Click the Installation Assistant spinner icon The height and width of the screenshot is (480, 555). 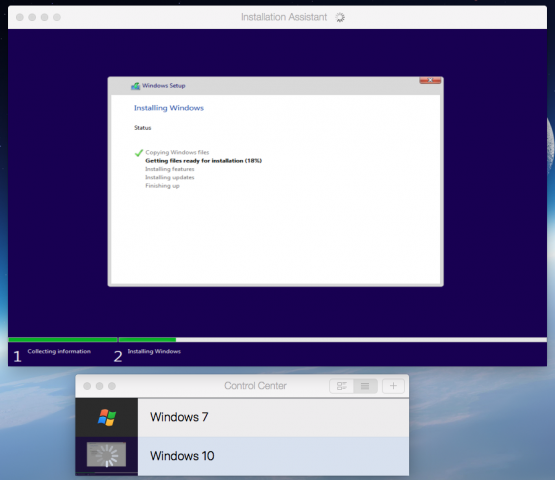pyautogui.click(x=340, y=17)
